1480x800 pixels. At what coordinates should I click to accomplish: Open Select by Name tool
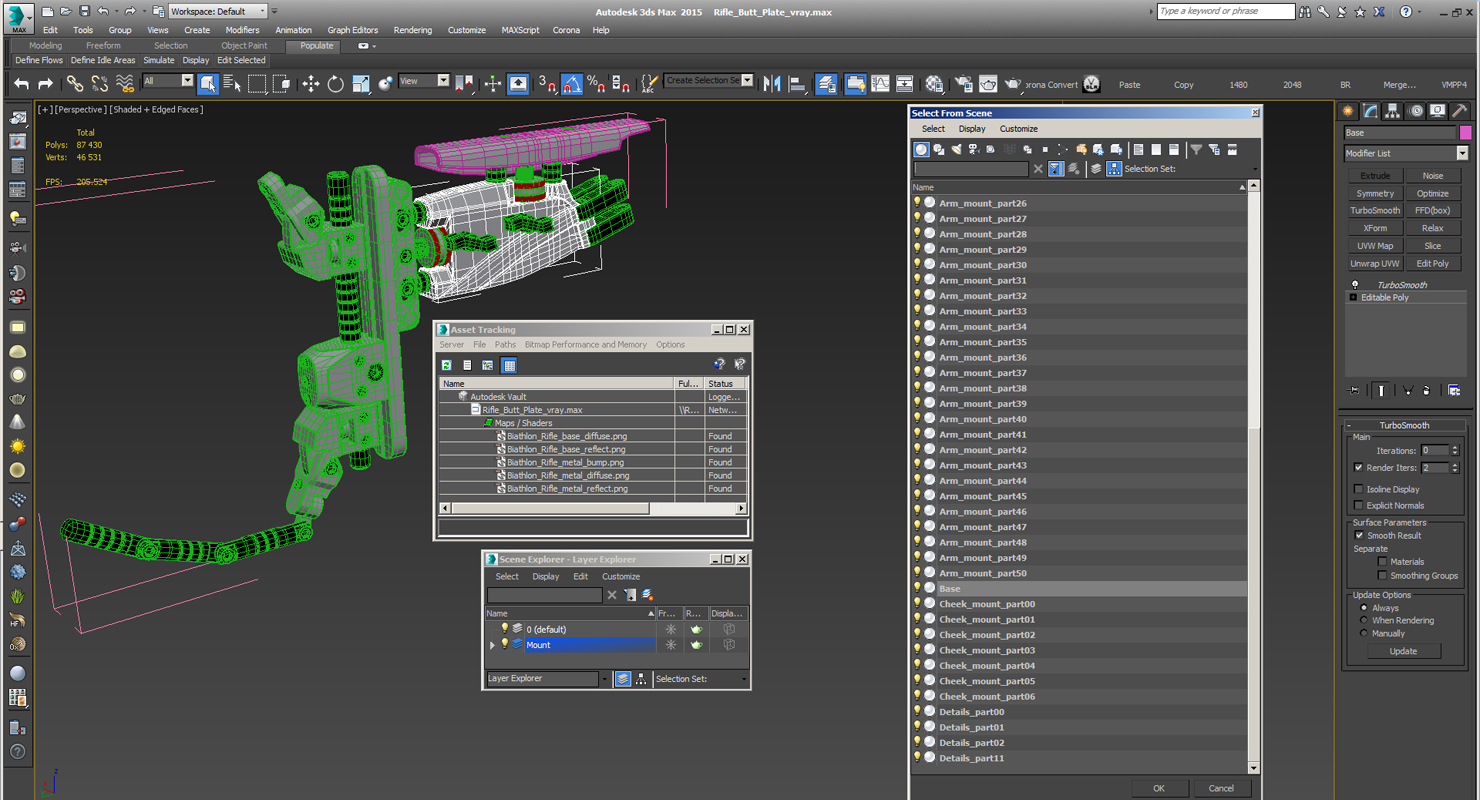[x=232, y=84]
